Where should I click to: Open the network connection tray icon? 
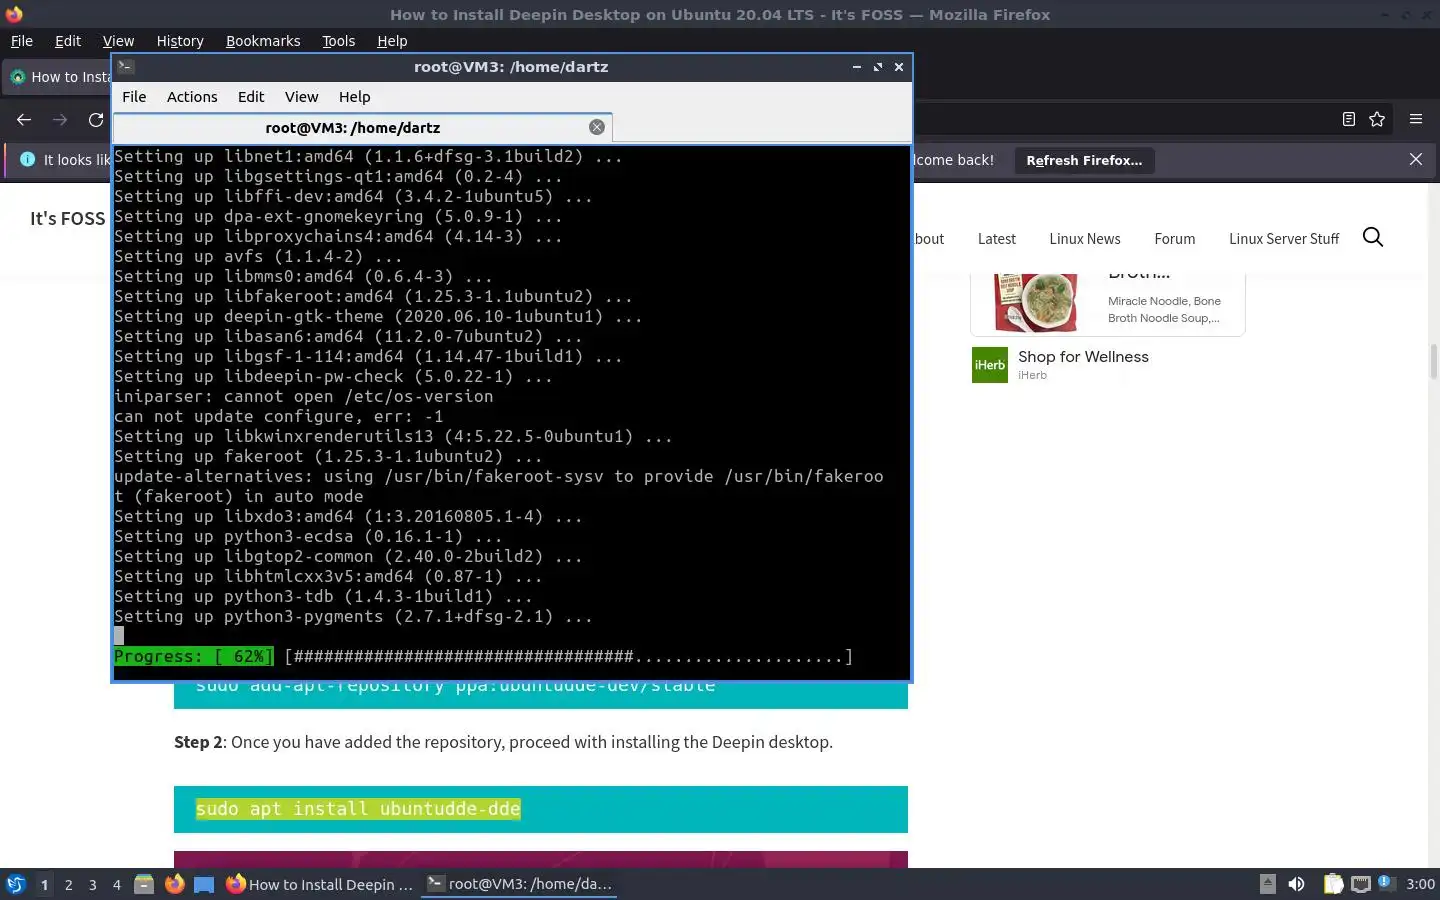click(x=1360, y=884)
